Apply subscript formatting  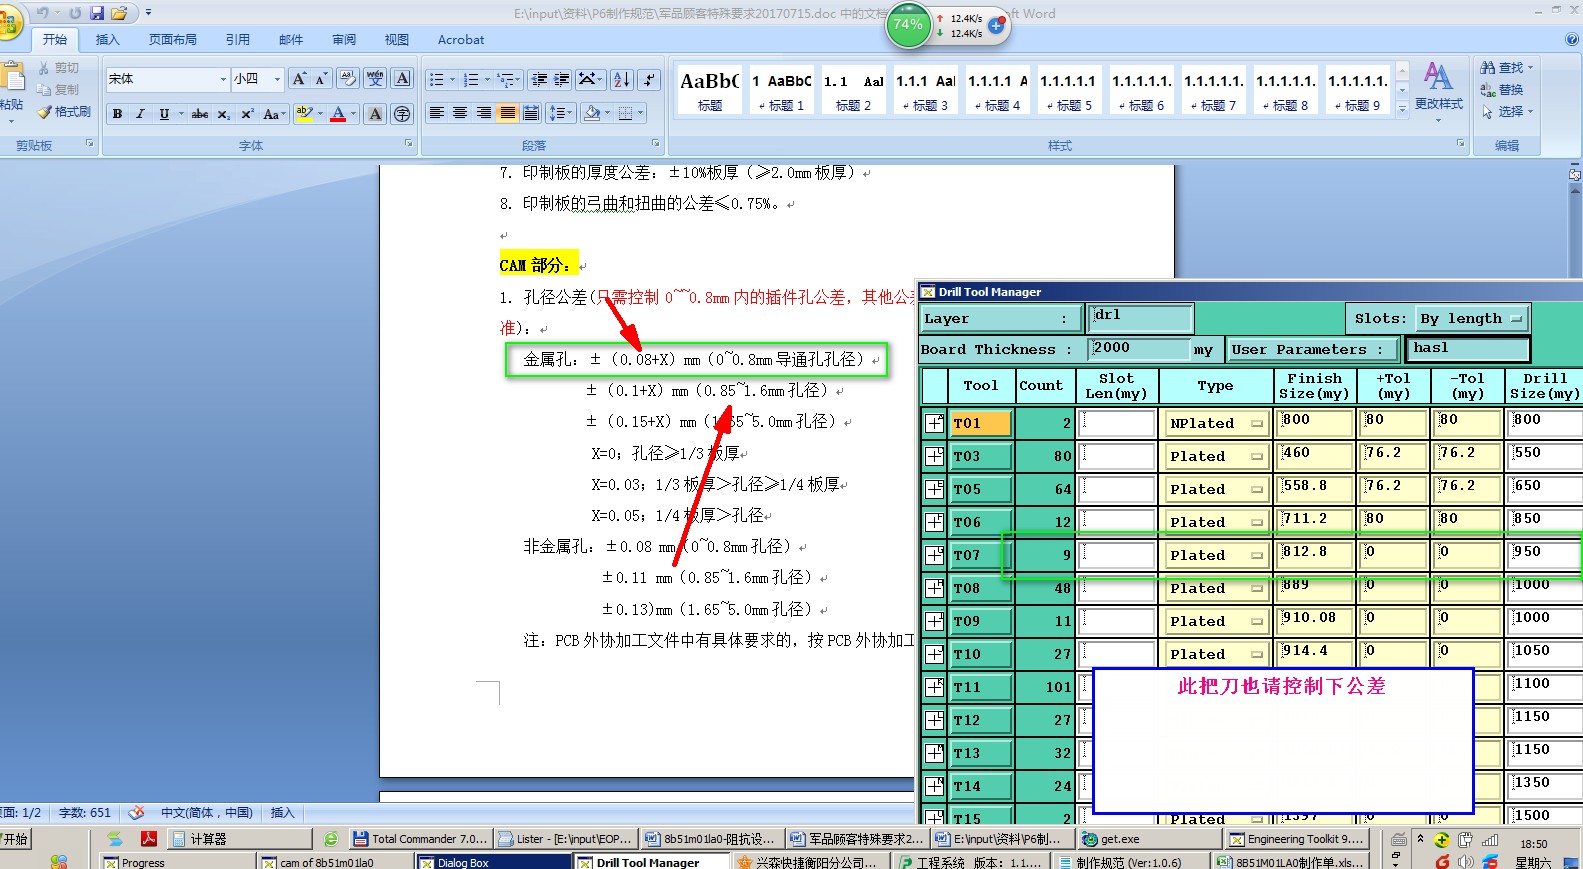(224, 114)
